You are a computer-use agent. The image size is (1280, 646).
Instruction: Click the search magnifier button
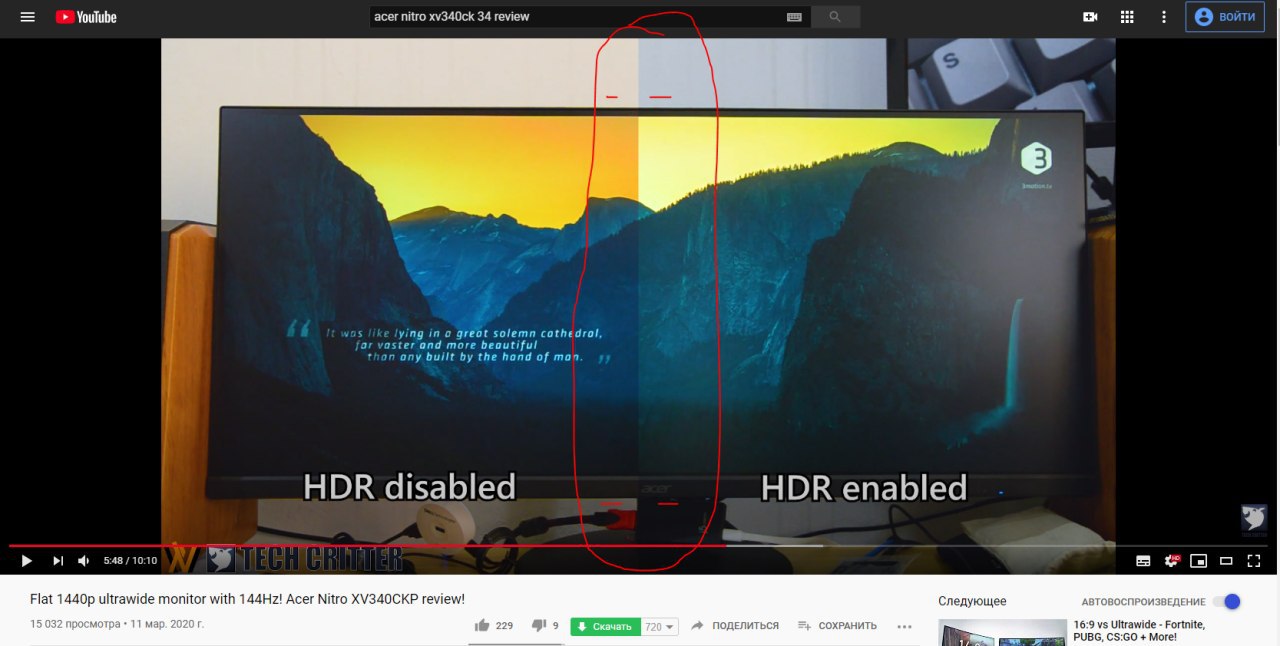[835, 17]
